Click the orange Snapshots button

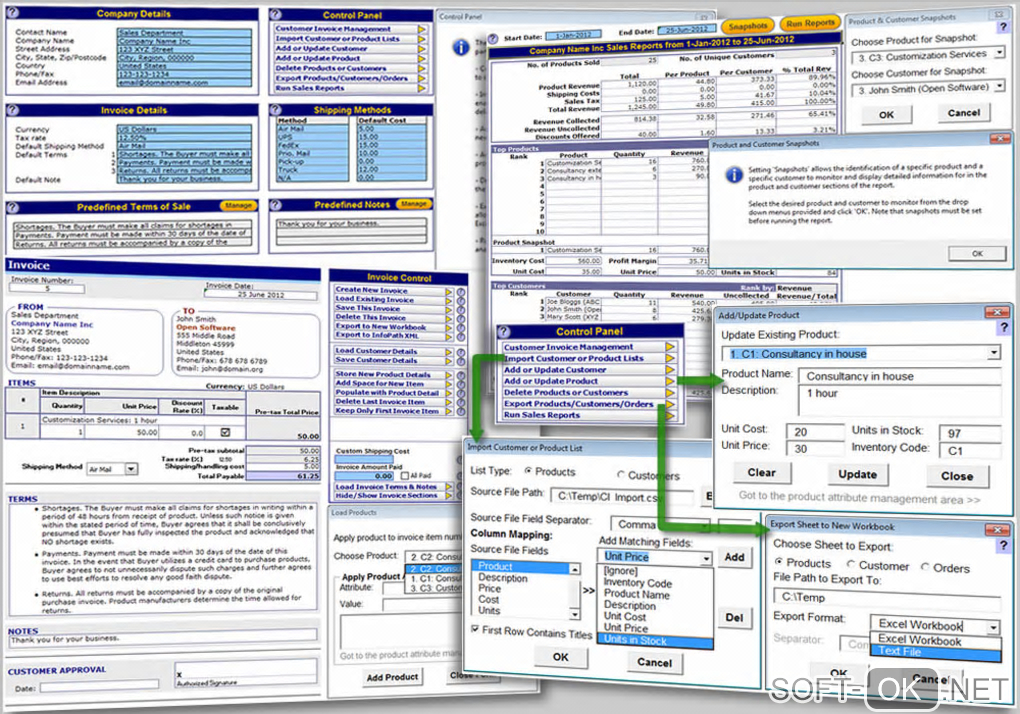[x=748, y=26]
